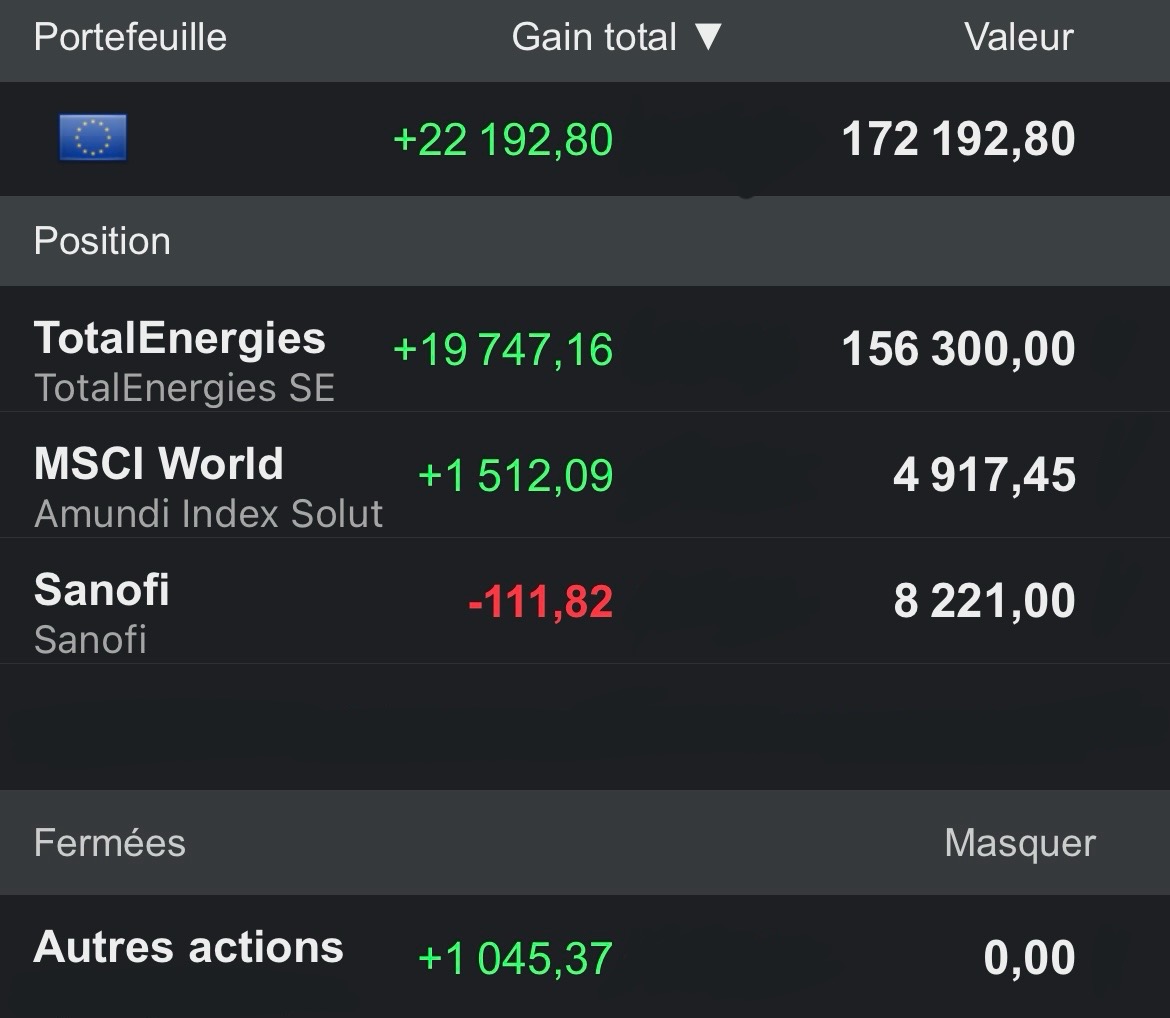Open the Sanofi position row
The height and width of the screenshot is (1018, 1170).
pyautogui.click(x=585, y=601)
